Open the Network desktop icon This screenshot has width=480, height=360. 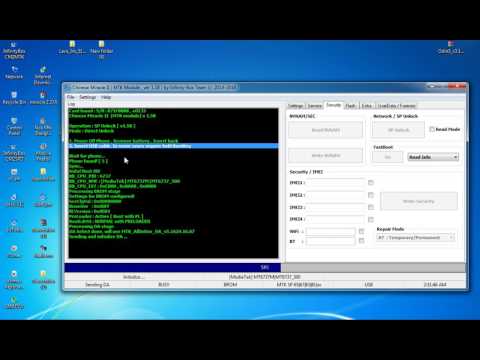(14, 72)
